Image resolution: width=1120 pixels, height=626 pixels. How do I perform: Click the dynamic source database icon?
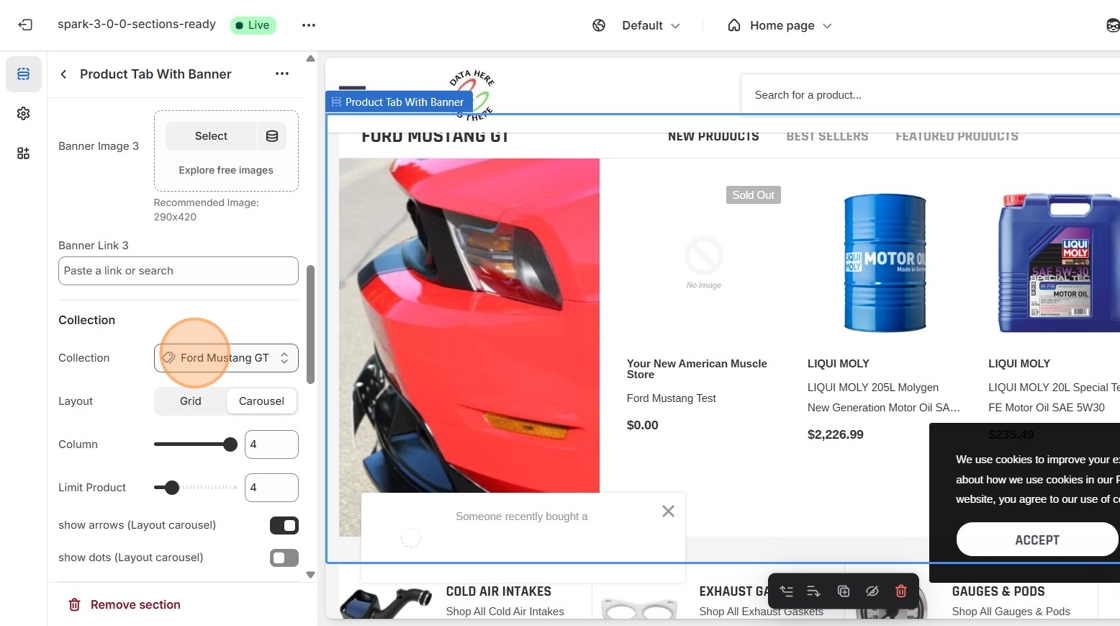click(271, 136)
